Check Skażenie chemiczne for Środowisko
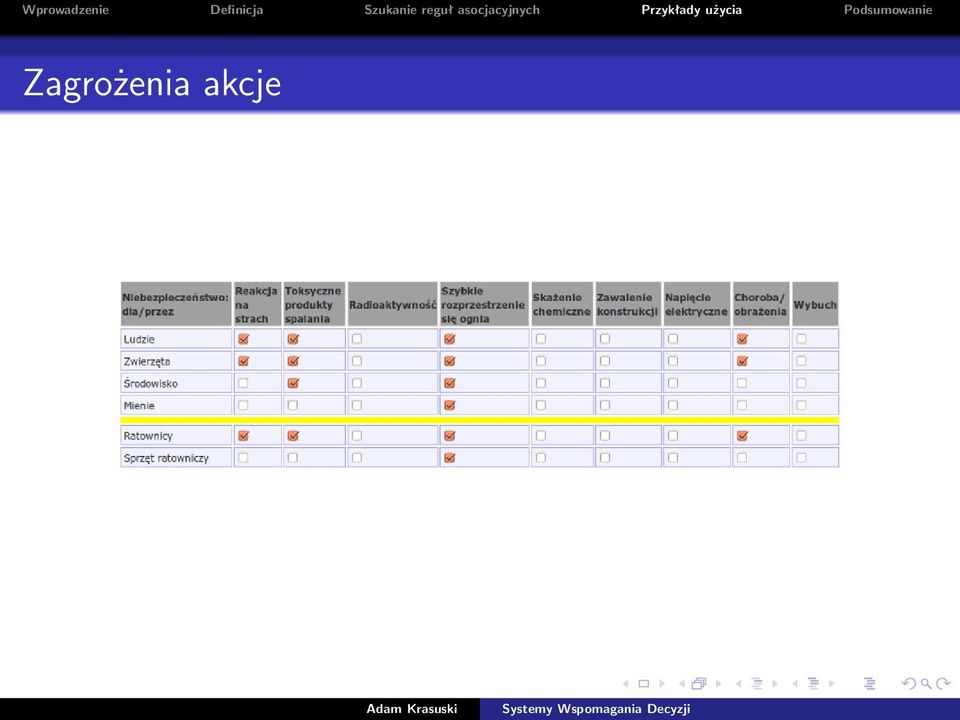This screenshot has height=720, width=960. pos(541,383)
